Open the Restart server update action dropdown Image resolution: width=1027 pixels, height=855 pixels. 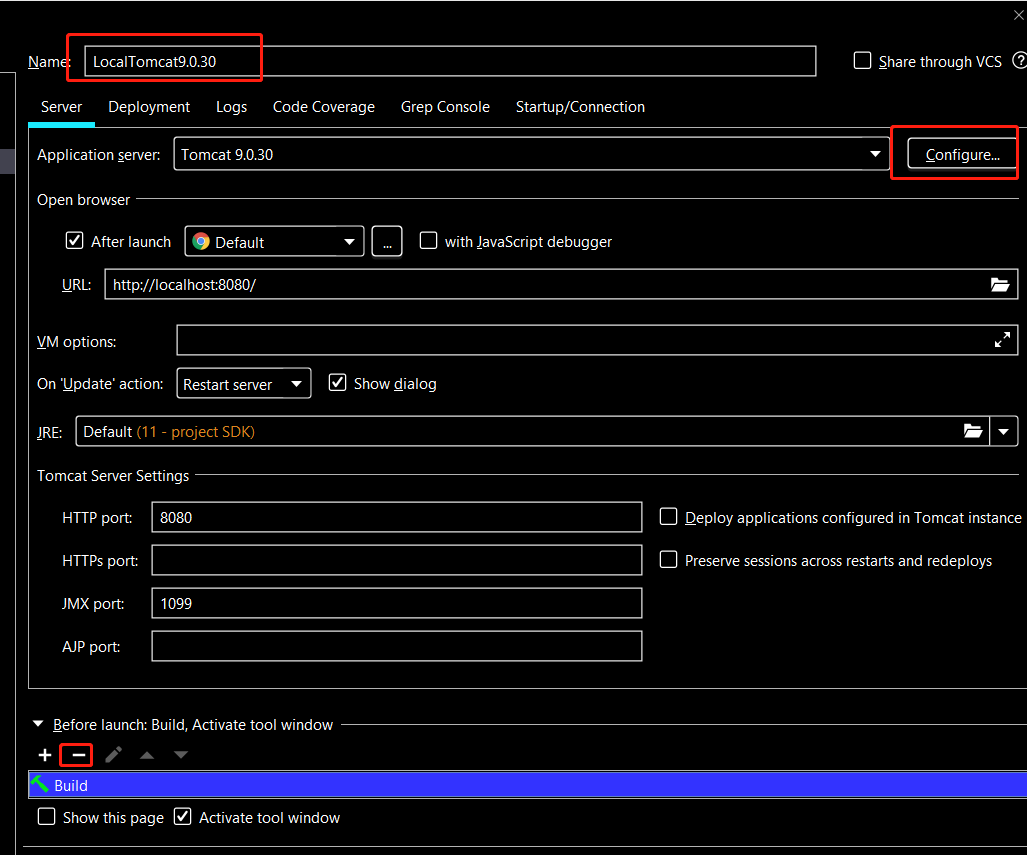(x=244, y=384)
